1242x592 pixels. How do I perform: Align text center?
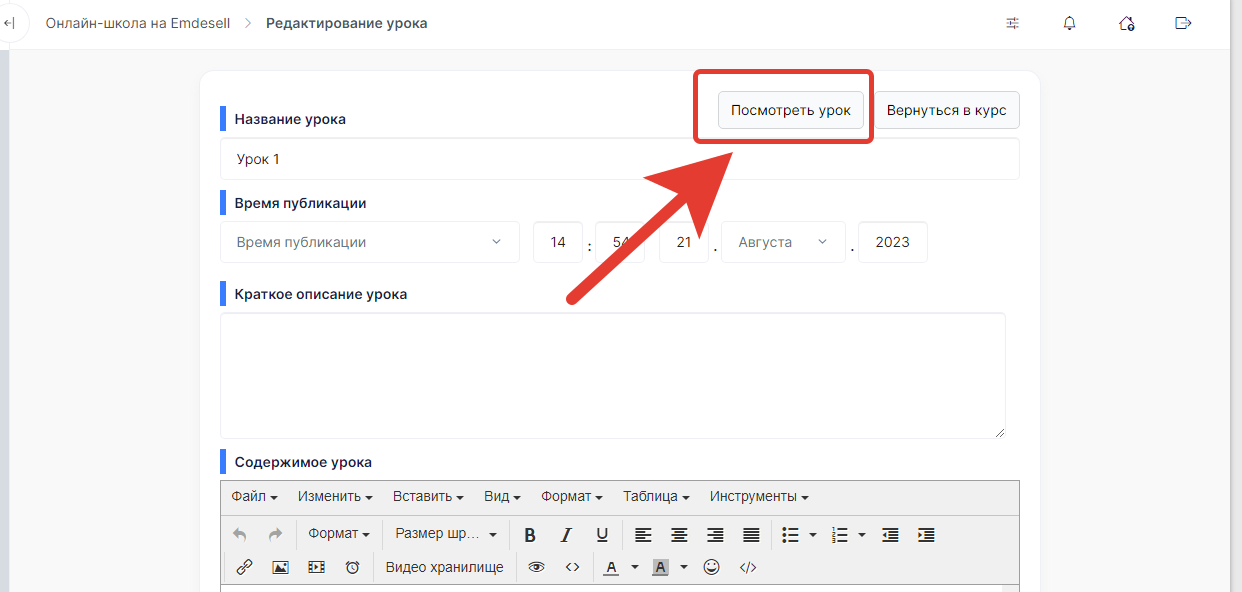click(679, 534)
